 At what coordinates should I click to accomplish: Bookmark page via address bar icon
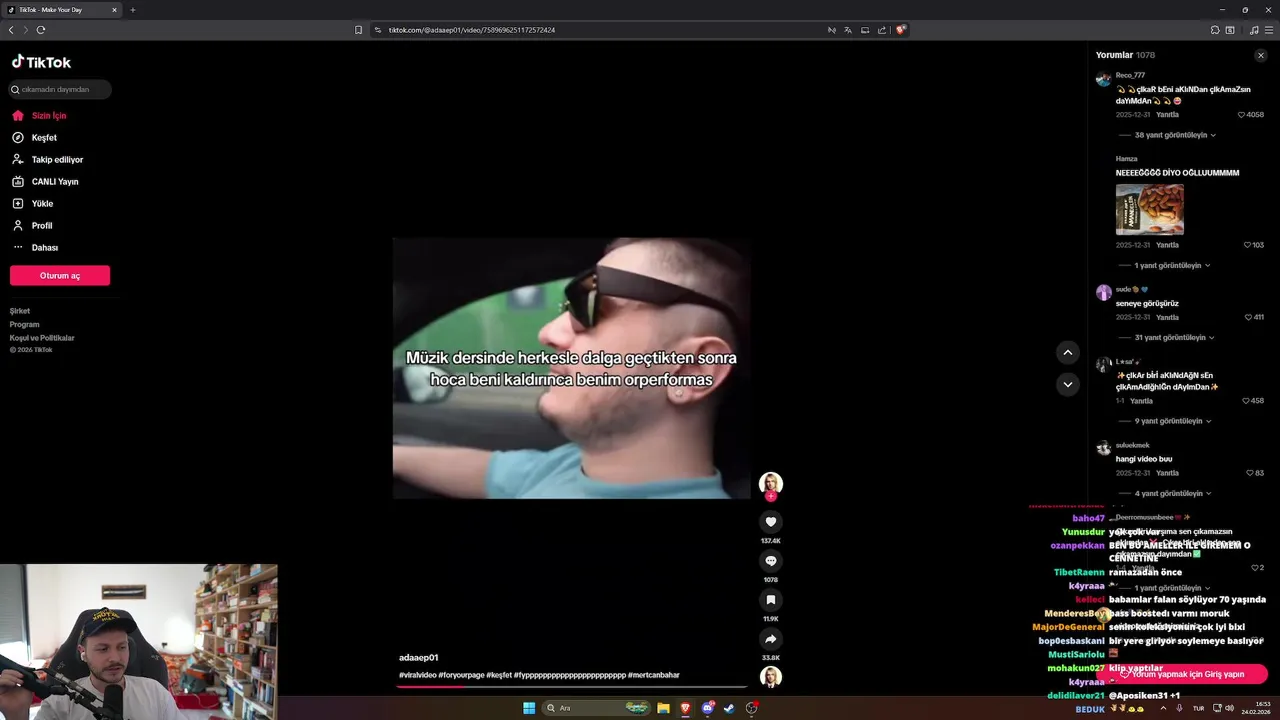pyautogui.click(x=358, y=30)
